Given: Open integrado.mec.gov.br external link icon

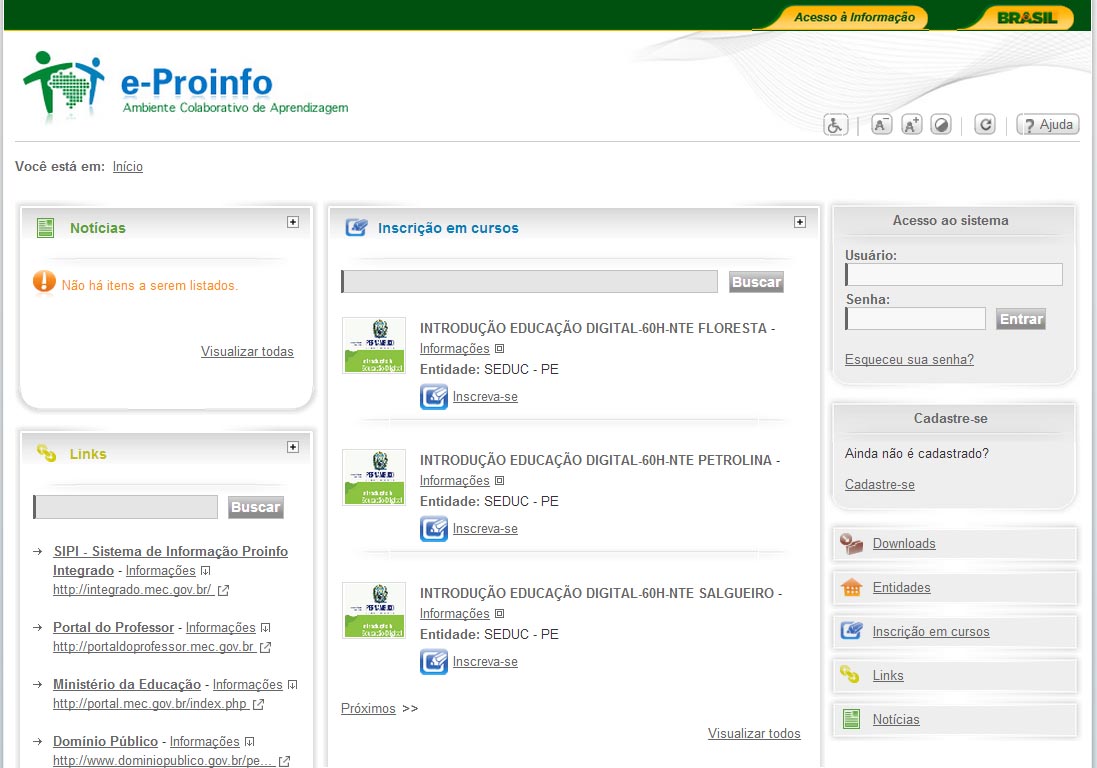Looking at the screenshot, I should (223, 590).
